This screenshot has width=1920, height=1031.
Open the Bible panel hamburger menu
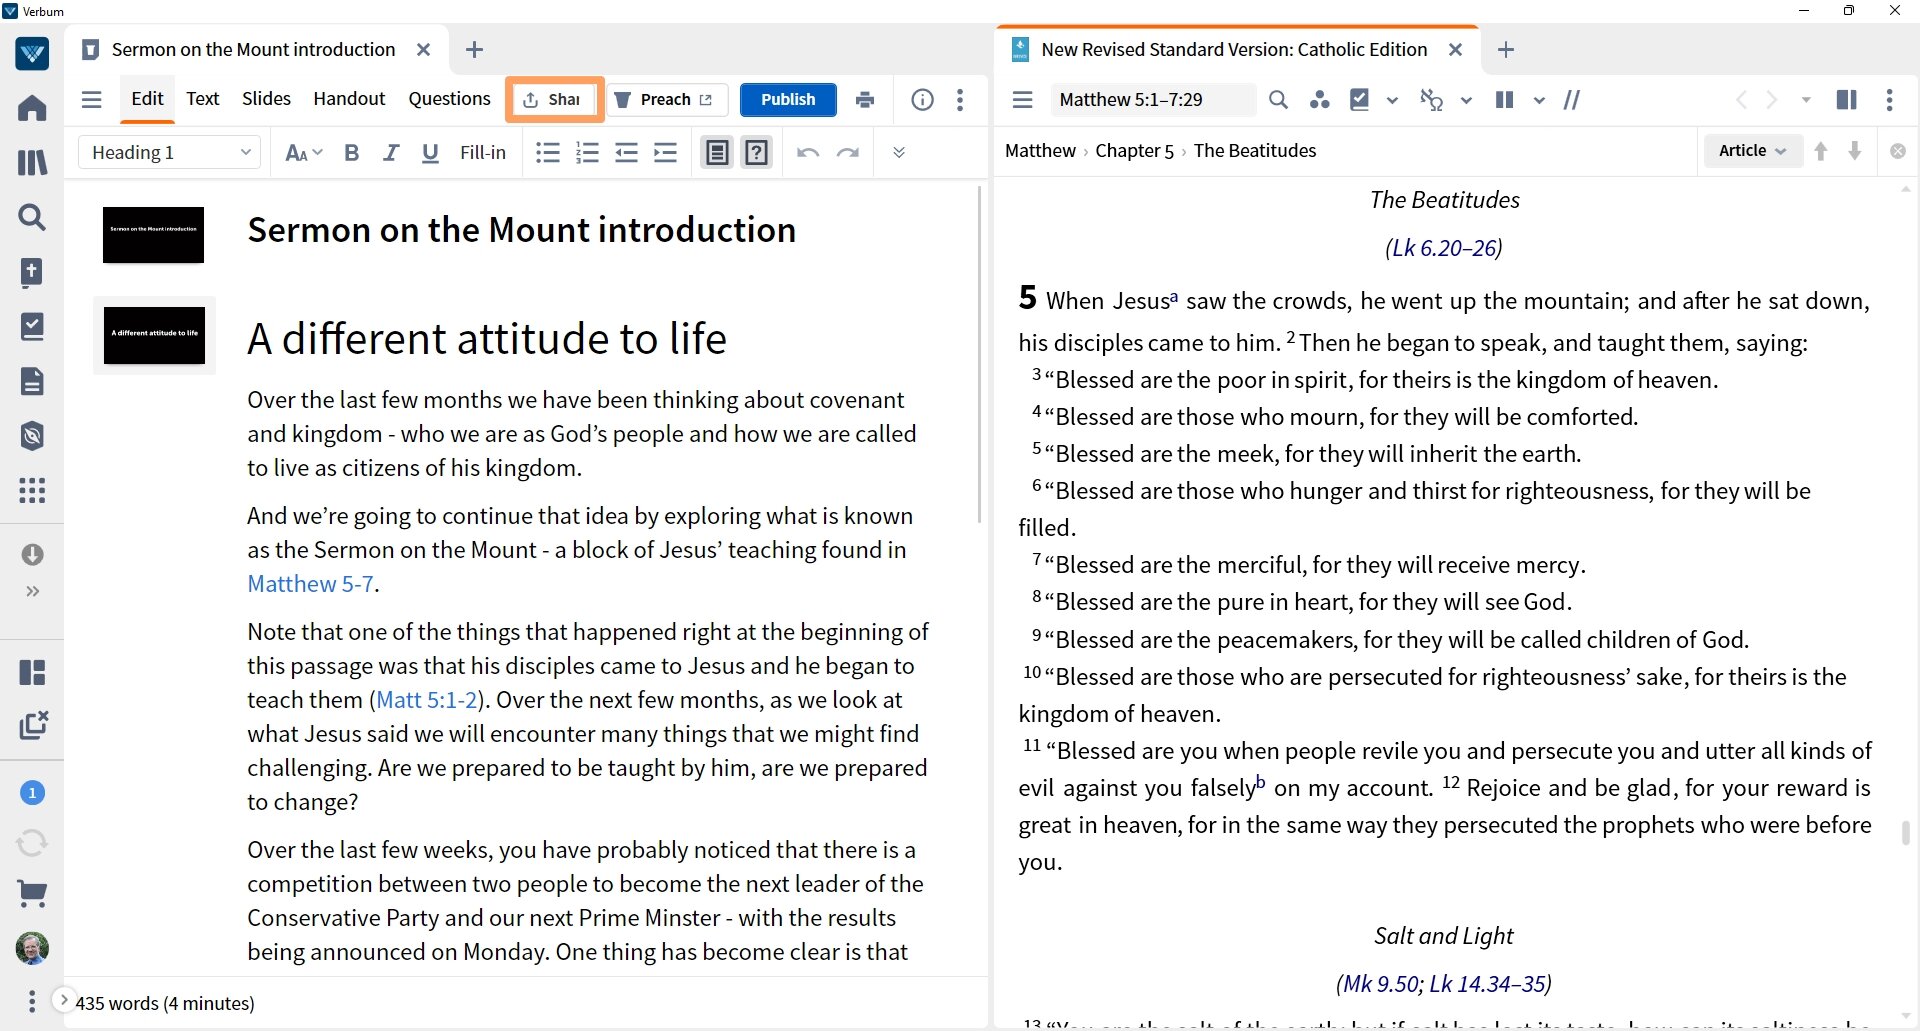tap(1022, 99)
